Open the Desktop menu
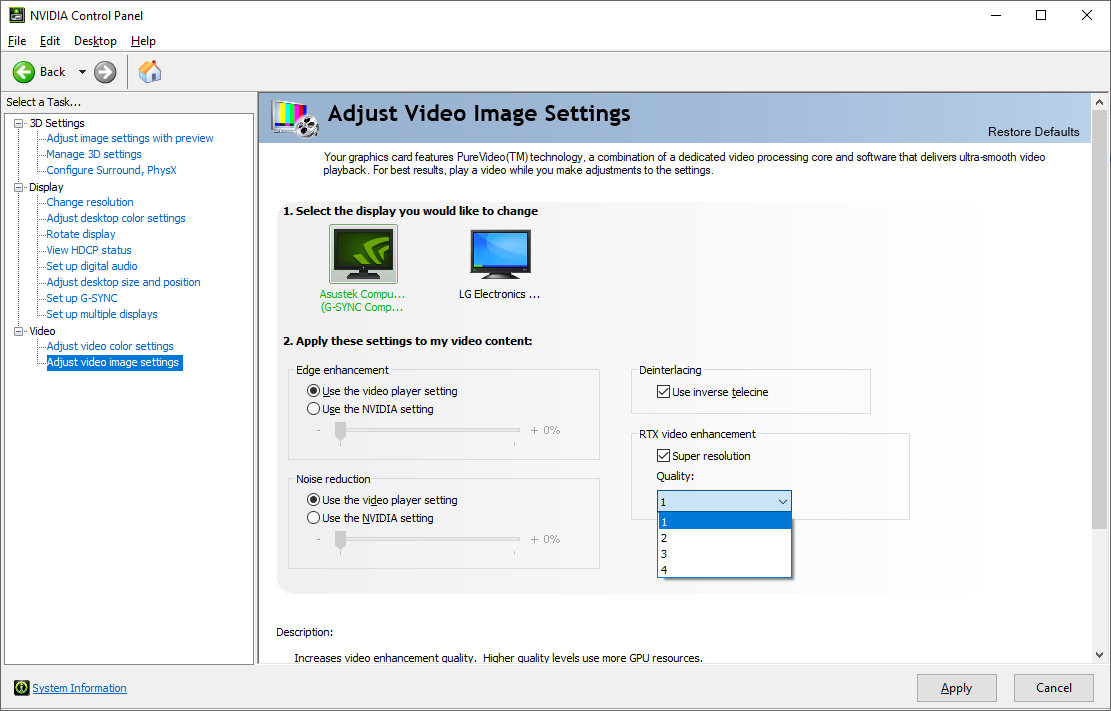Viewport: 1111px width, 711px height. (95, 41)
